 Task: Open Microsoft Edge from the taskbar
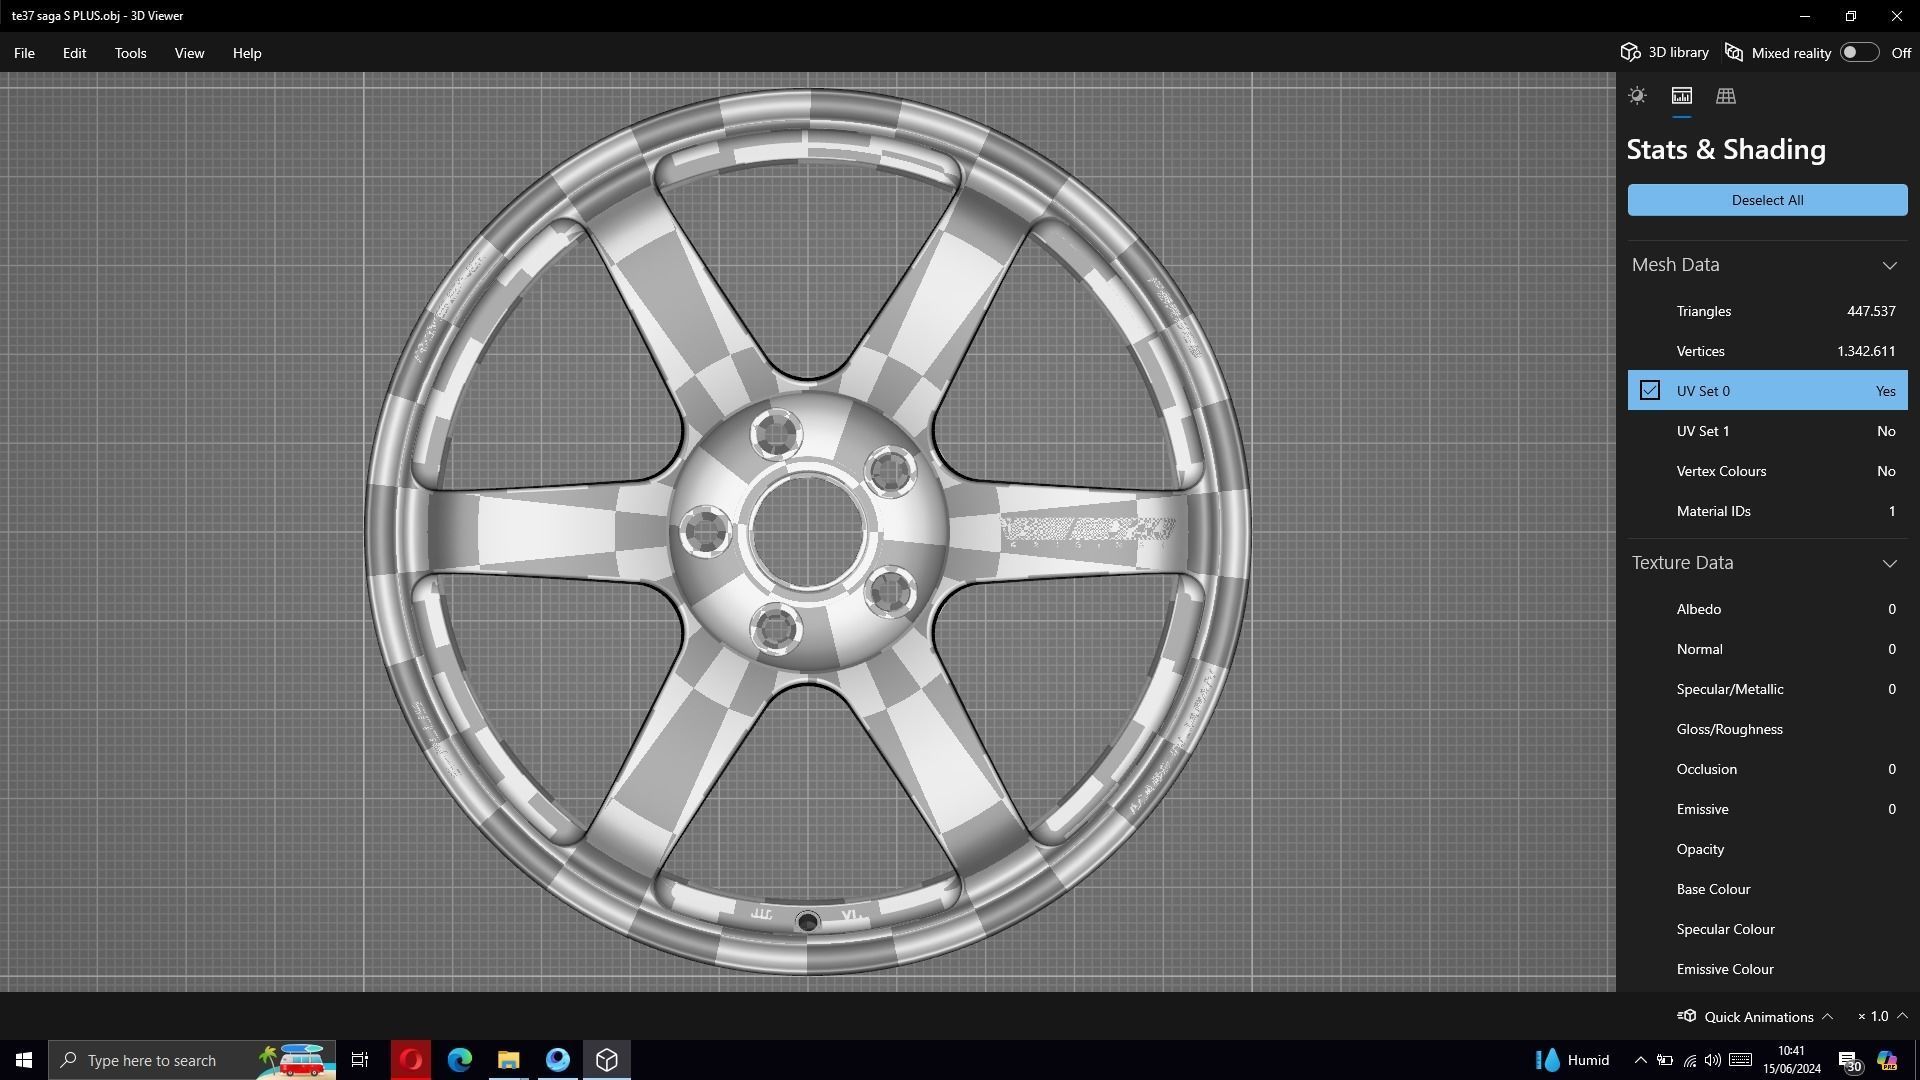[459, 1060]
